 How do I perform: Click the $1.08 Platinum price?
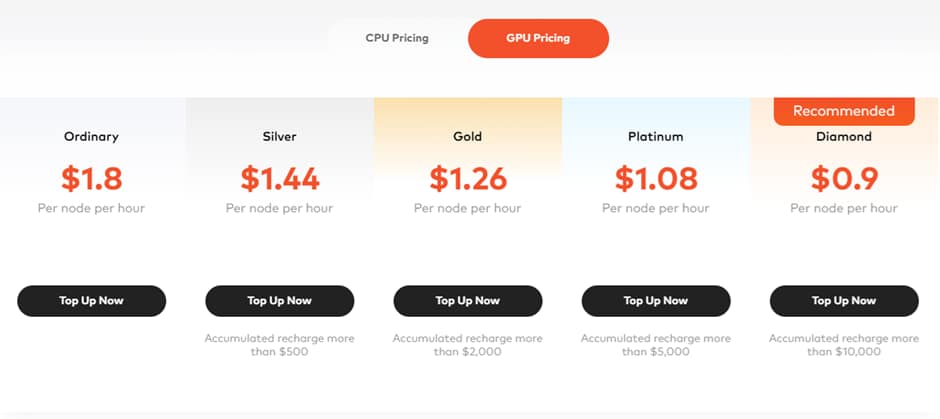(x=656, y=178)
